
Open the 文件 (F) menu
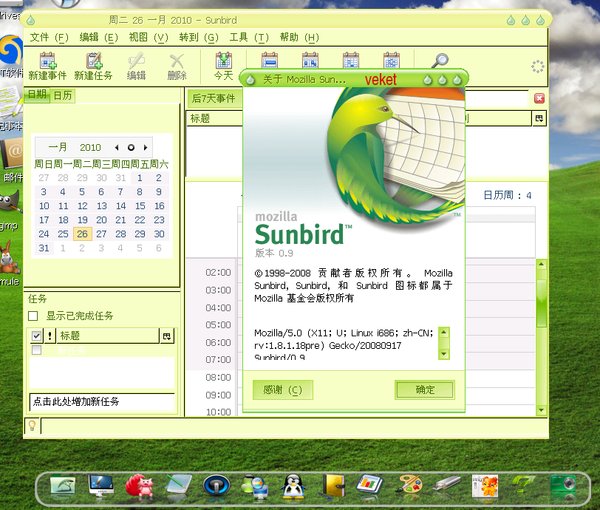[49, 37]
